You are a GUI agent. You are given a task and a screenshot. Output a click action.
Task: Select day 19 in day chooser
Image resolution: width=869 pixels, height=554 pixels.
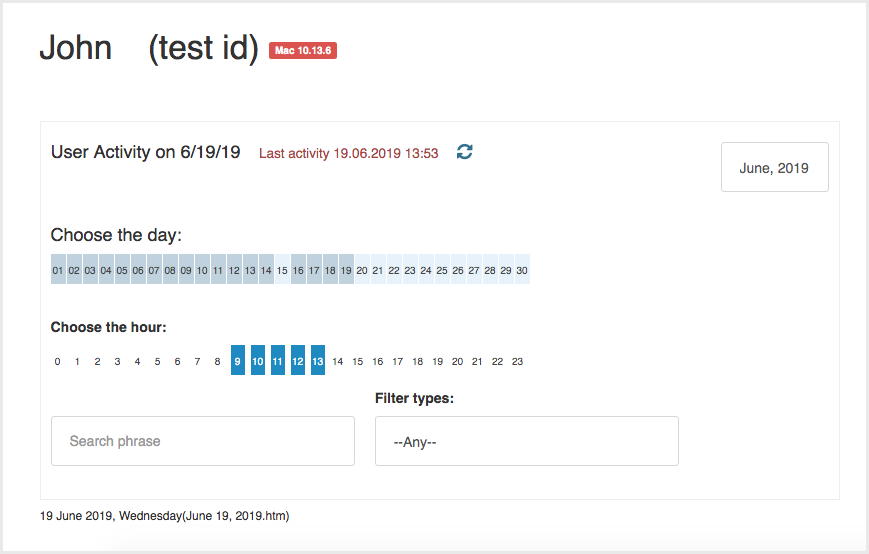pos(346,269)
